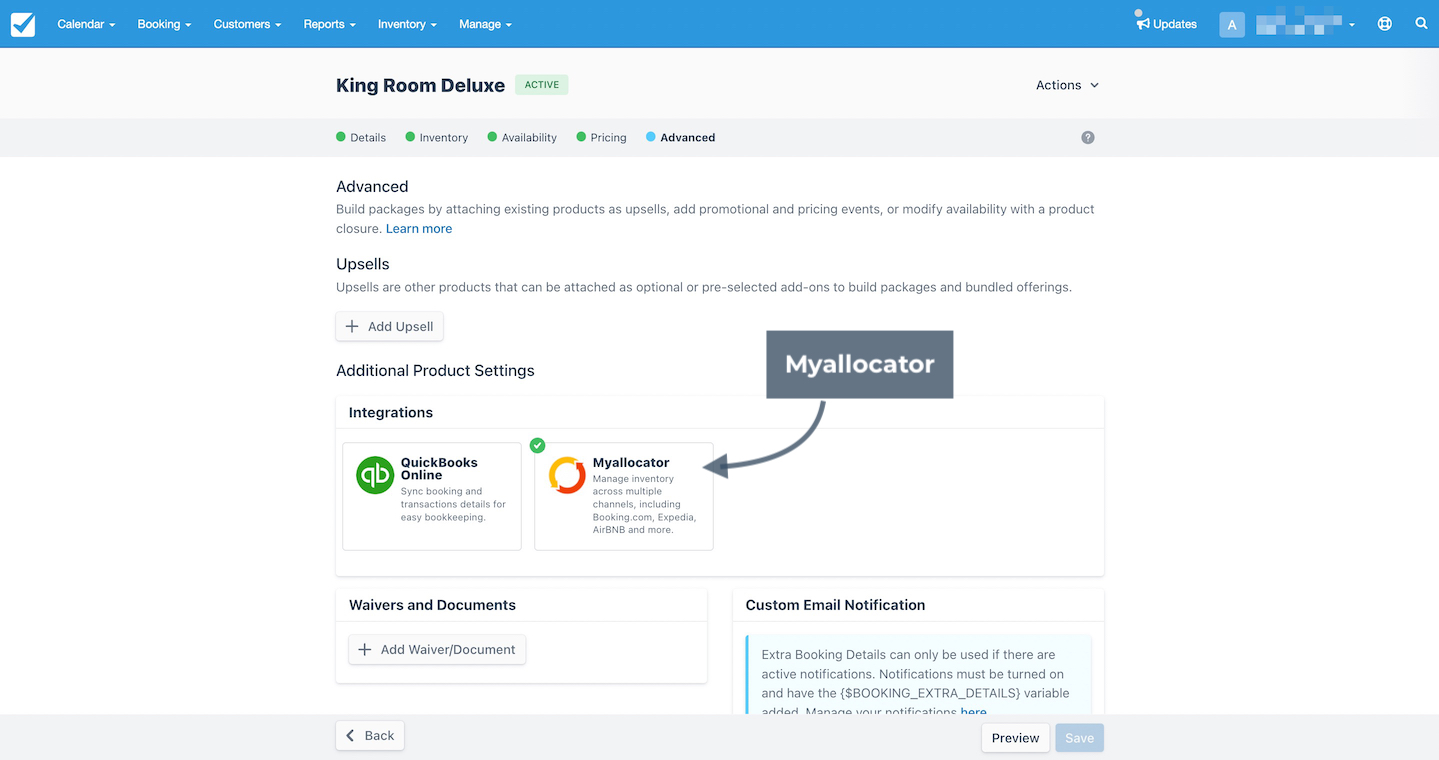Open the search magnifier icon
This screenshot has height=760, width=1439.
(x=1421, y=23)
